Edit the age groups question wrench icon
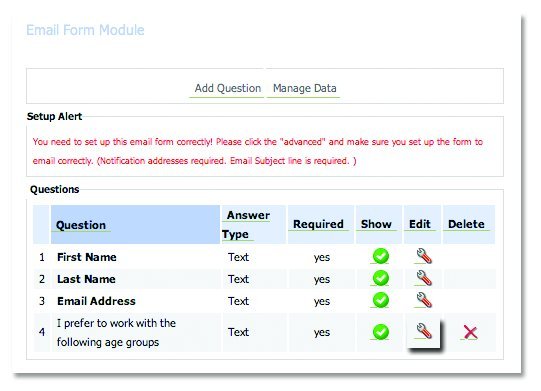 (424, 331)
